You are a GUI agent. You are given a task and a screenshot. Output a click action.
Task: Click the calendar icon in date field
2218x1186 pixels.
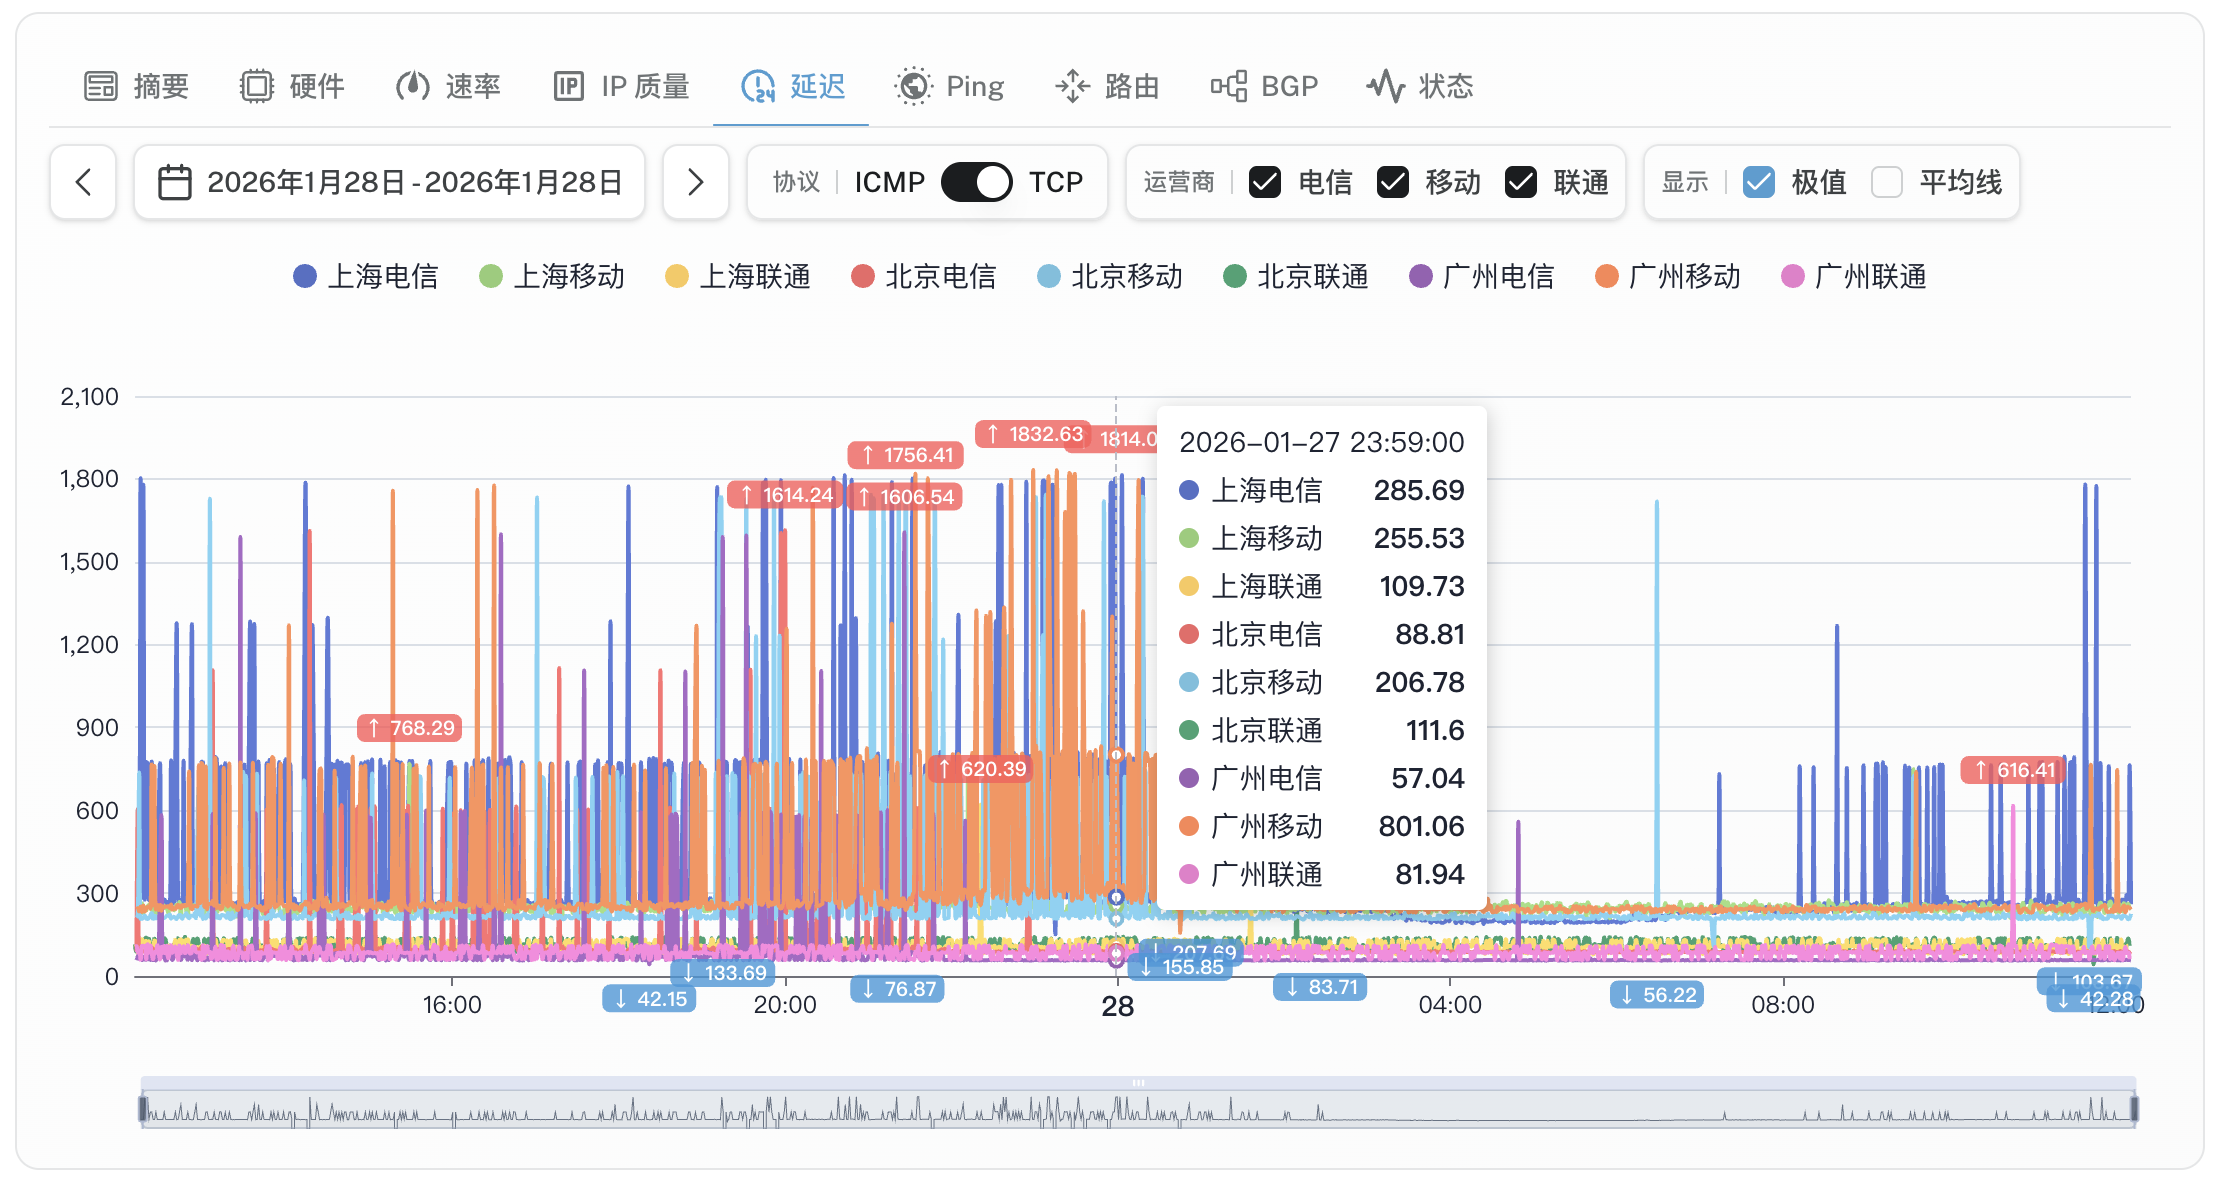175,182
